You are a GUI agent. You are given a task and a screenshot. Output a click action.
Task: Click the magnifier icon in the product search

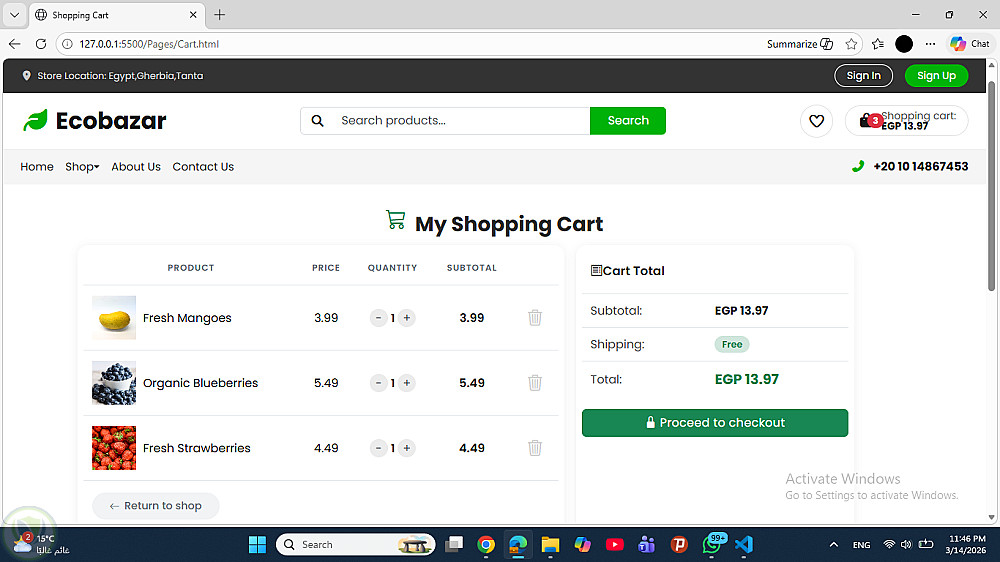click(318, 121)
